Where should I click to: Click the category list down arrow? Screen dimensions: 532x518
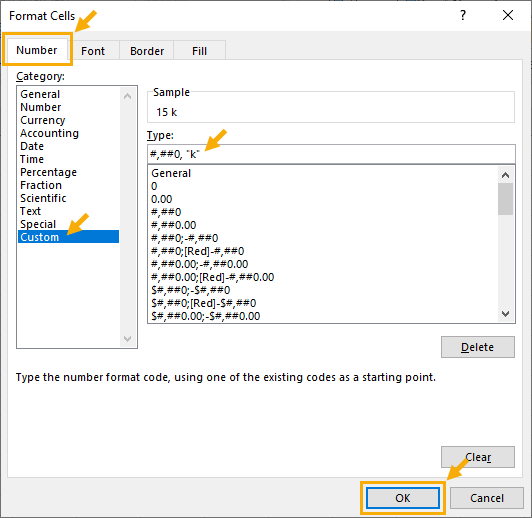(128, 338)
